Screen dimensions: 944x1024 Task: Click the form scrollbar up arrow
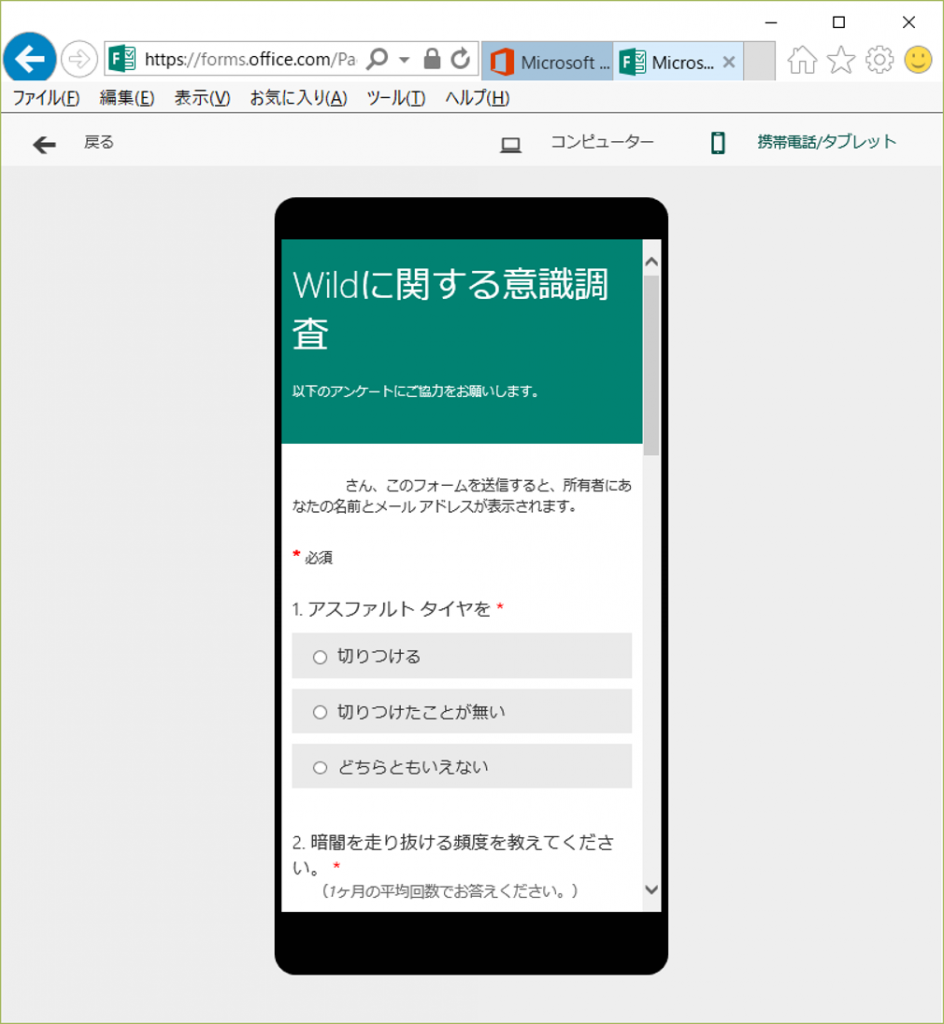point(651,262)
